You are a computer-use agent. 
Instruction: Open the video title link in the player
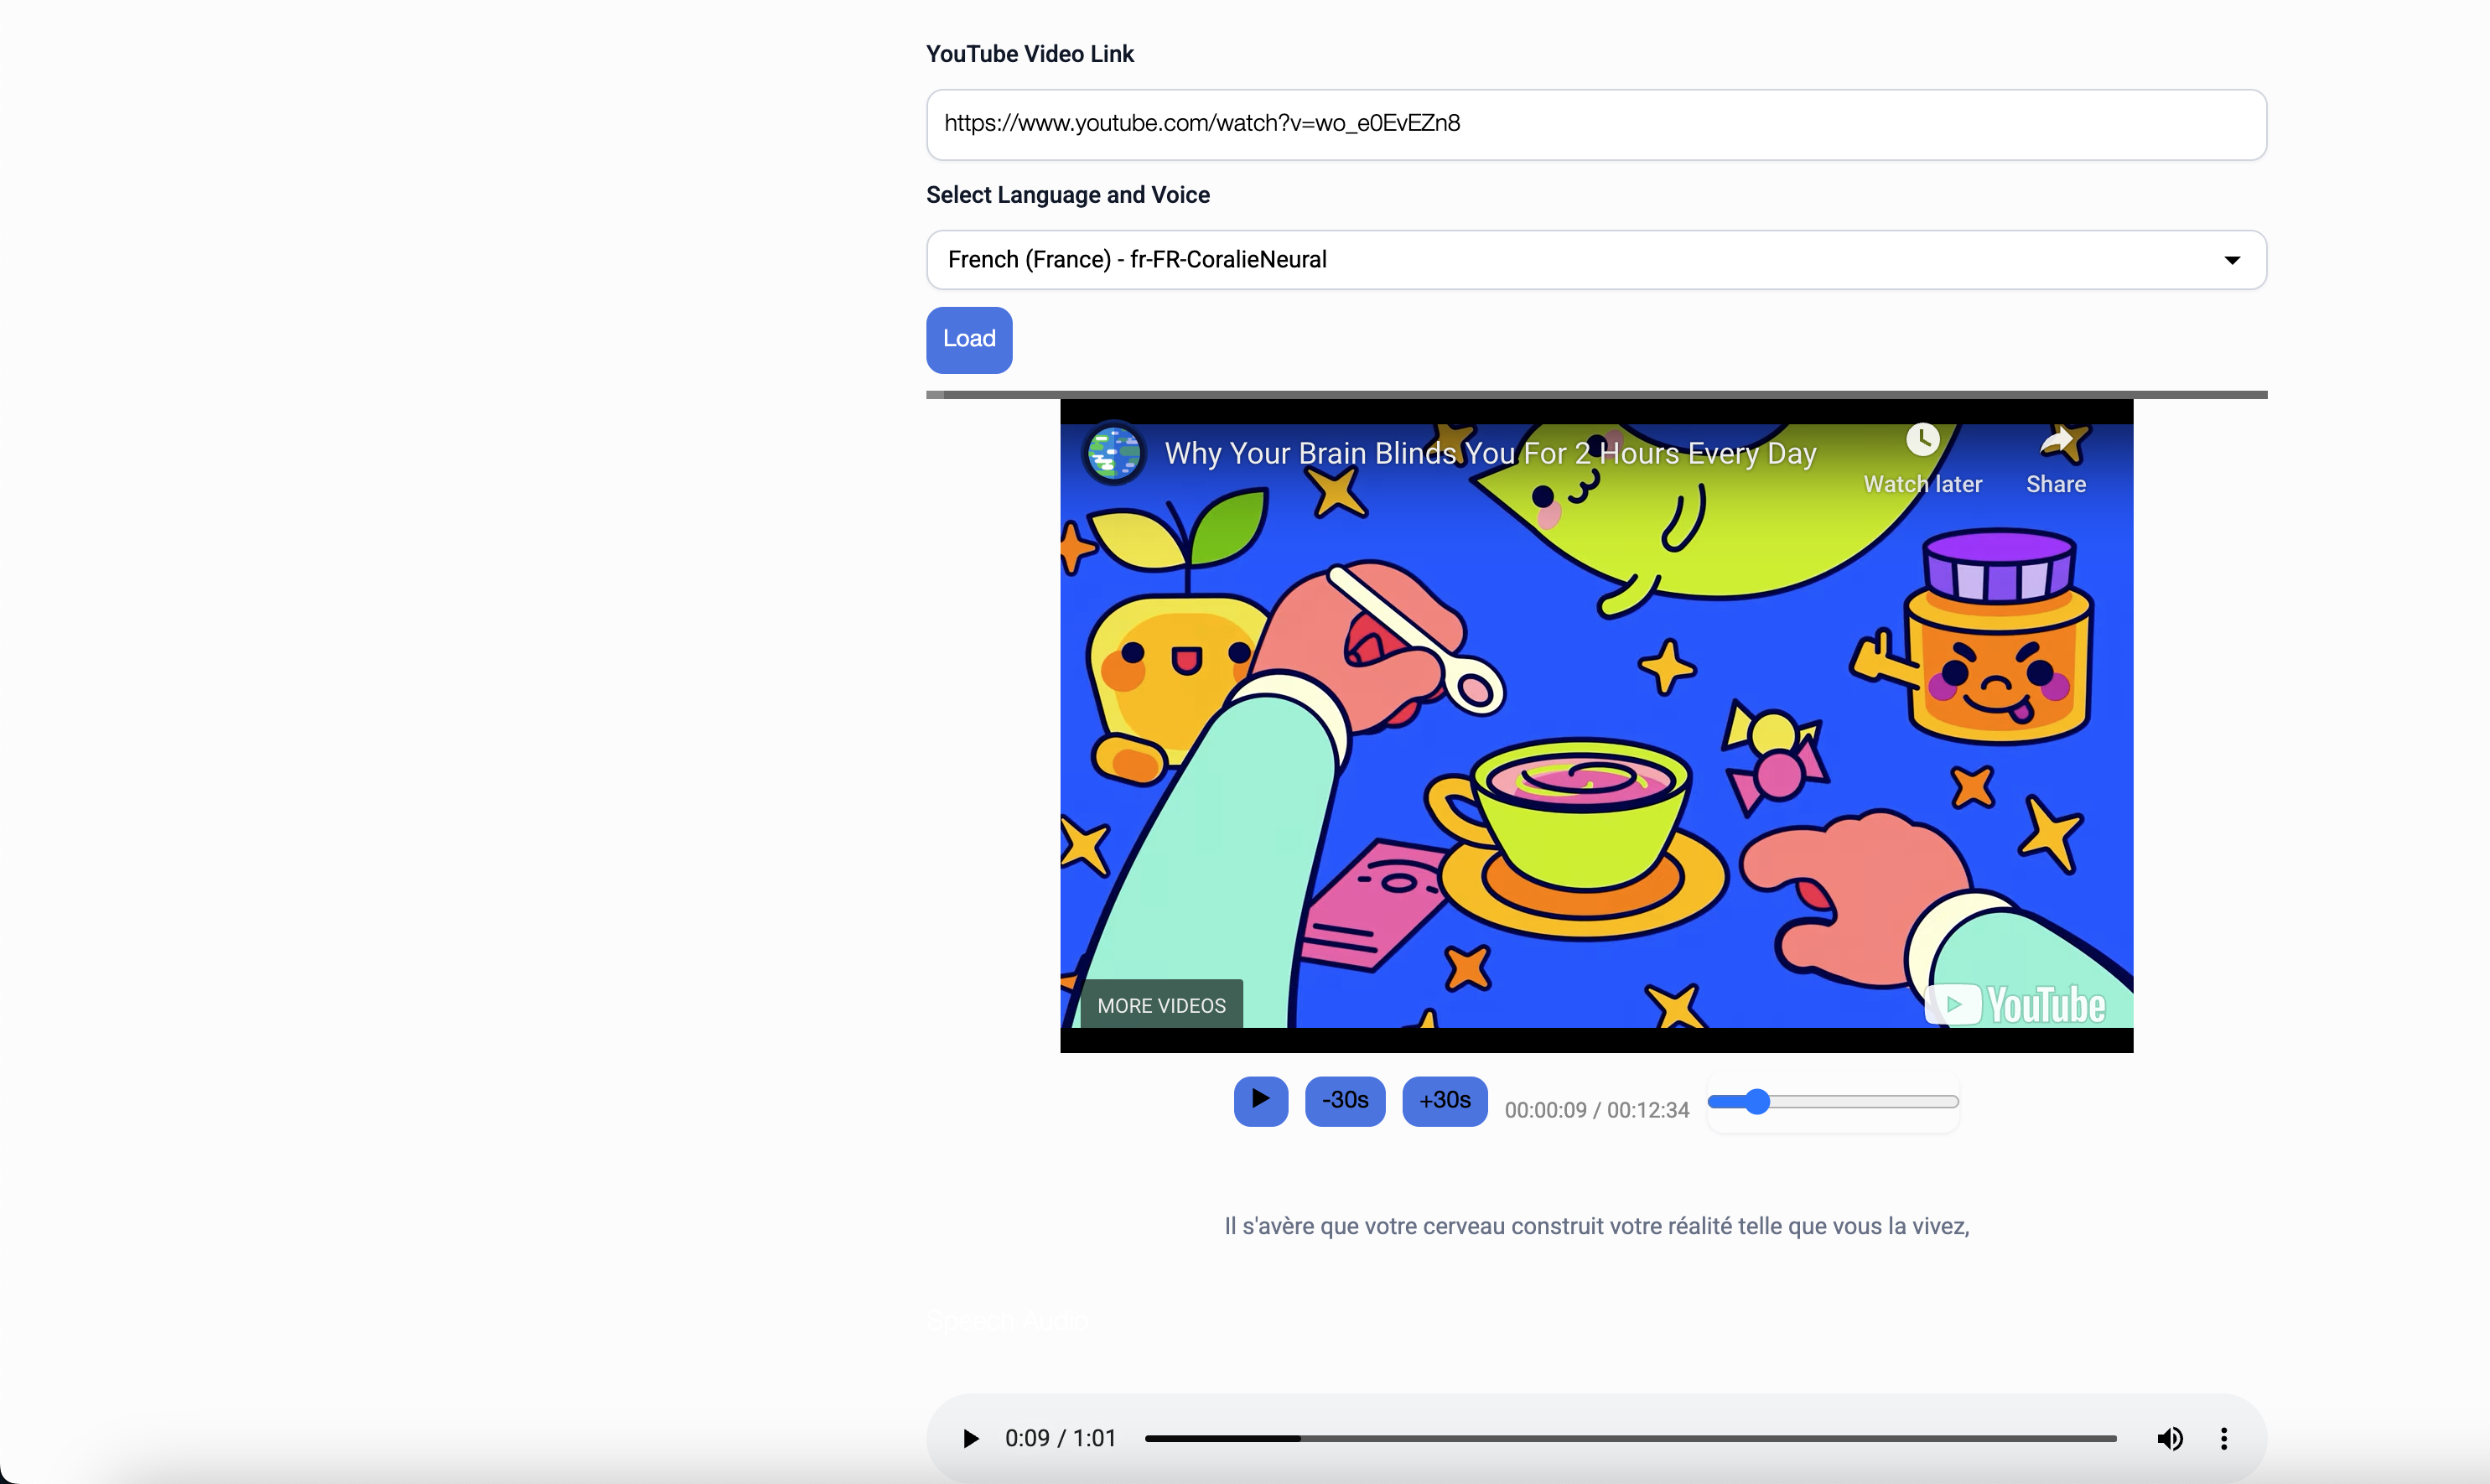(x=1489, y=452)
